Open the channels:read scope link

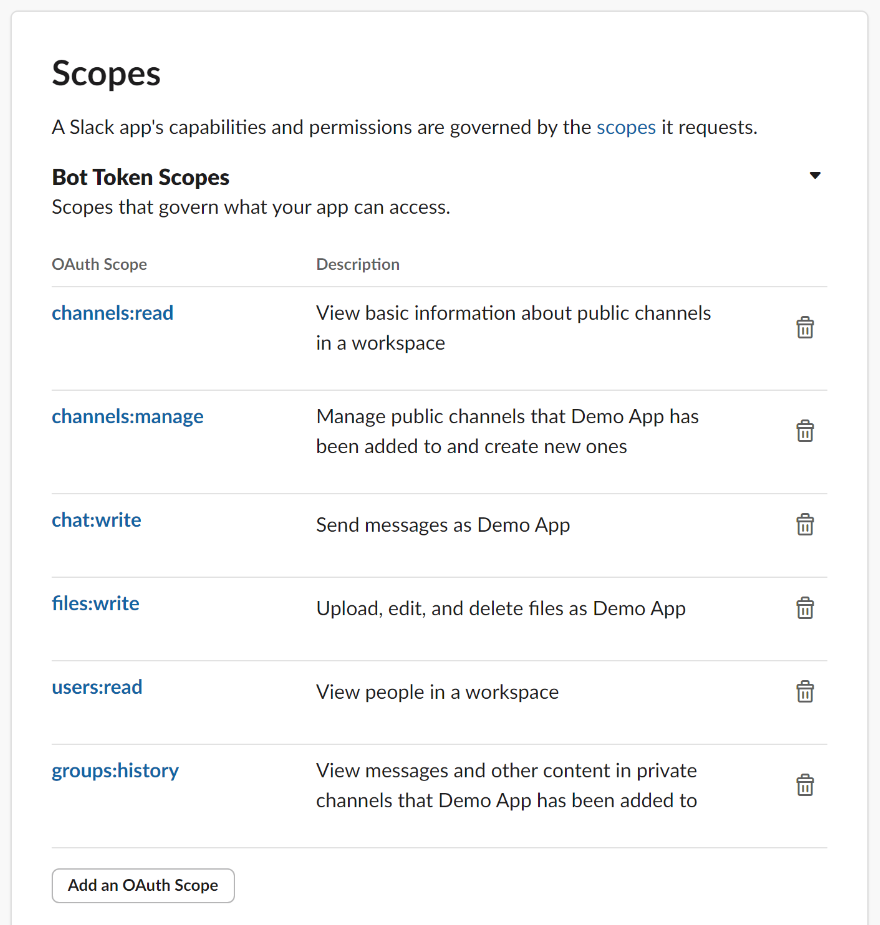(112, 313)
